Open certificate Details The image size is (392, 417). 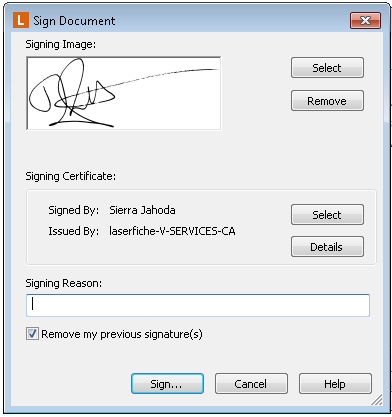pyautogui.click(x=327, y=247)
